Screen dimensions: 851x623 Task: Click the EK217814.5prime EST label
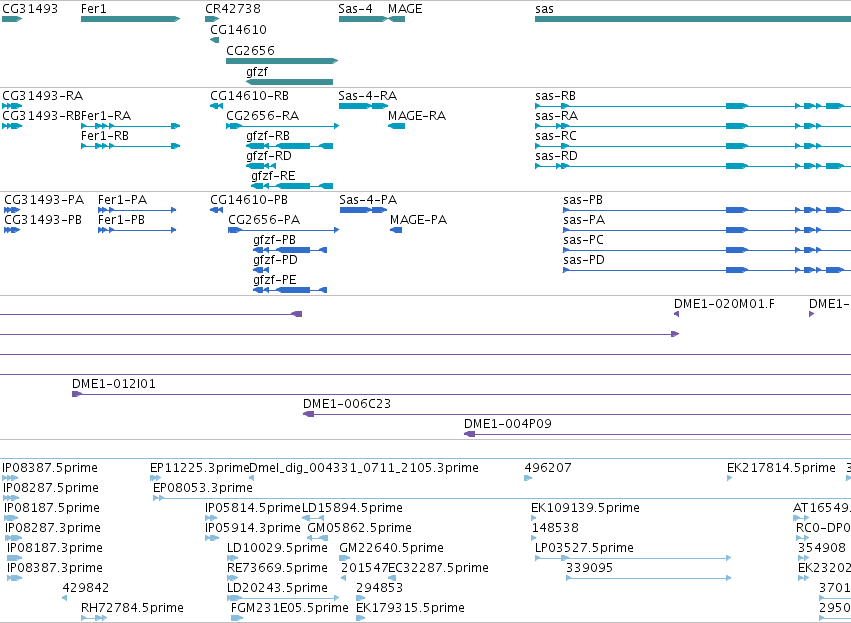781,468
